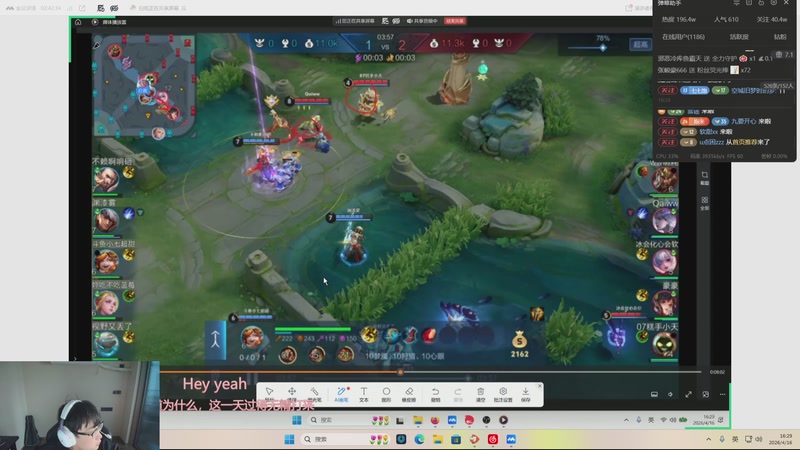
Task: Expand outer system tray hidden icons chevron
Action: (709, 439)
